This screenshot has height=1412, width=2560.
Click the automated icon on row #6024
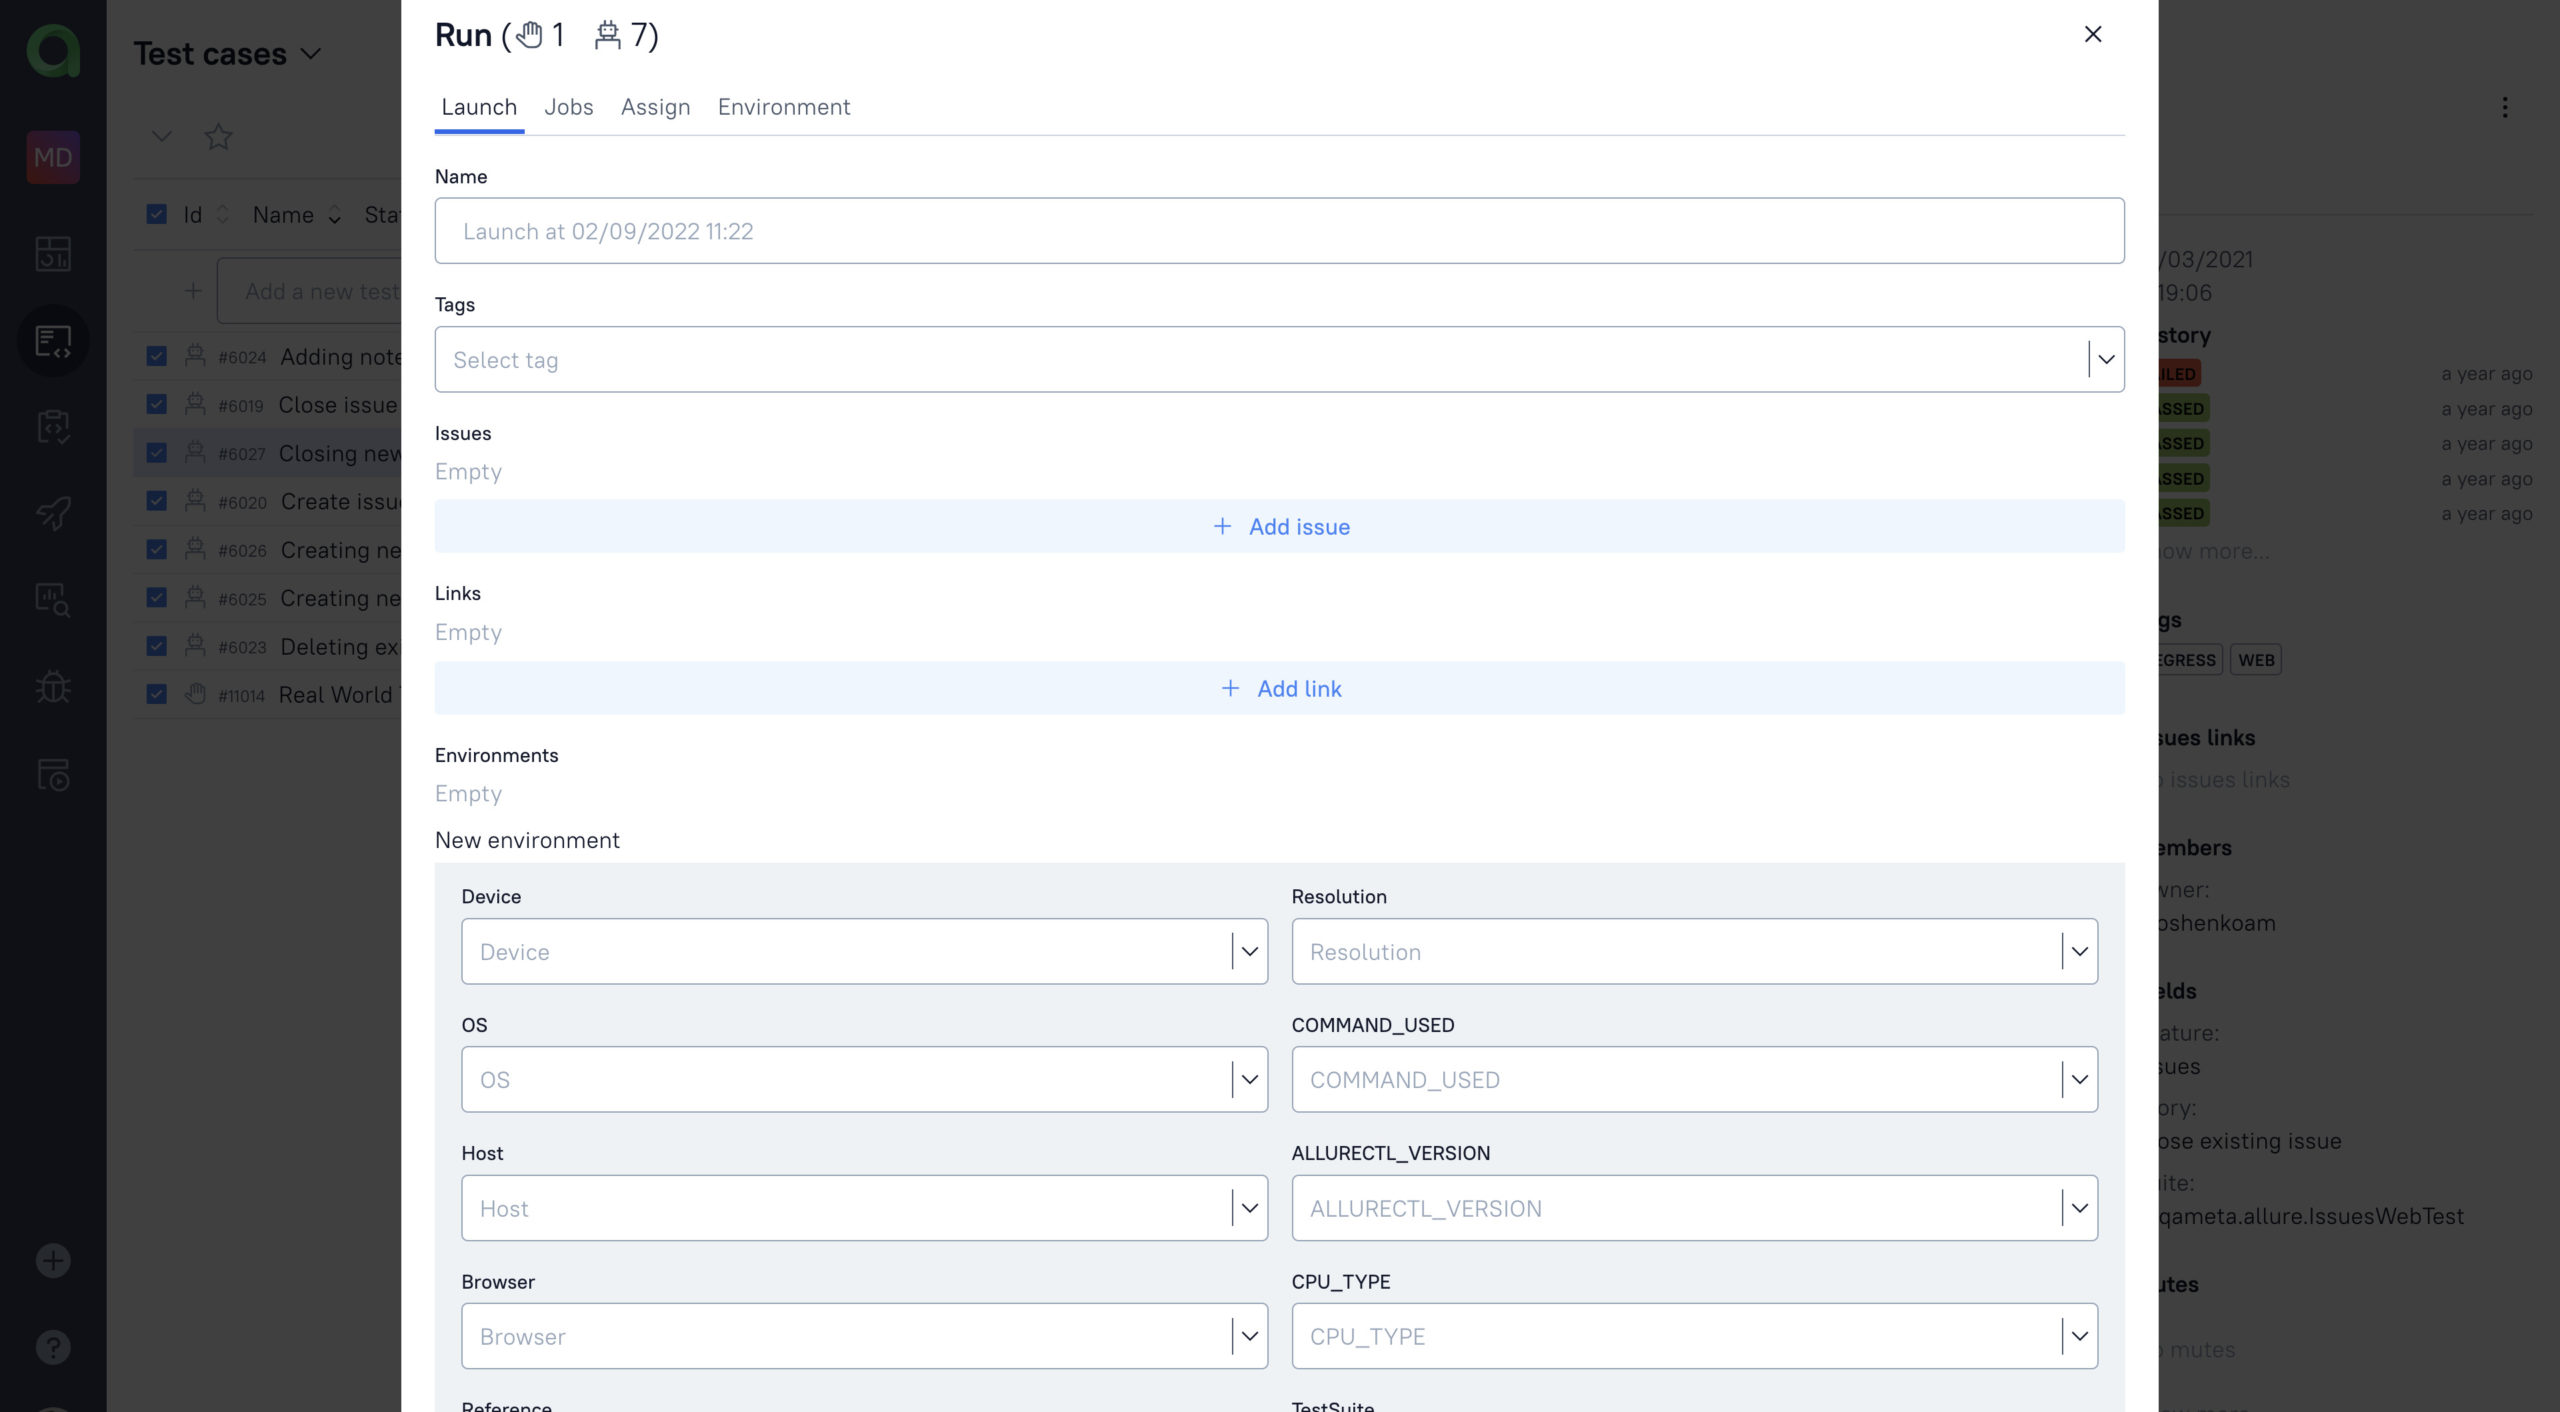pyautogui.click(x=195, y=356)
